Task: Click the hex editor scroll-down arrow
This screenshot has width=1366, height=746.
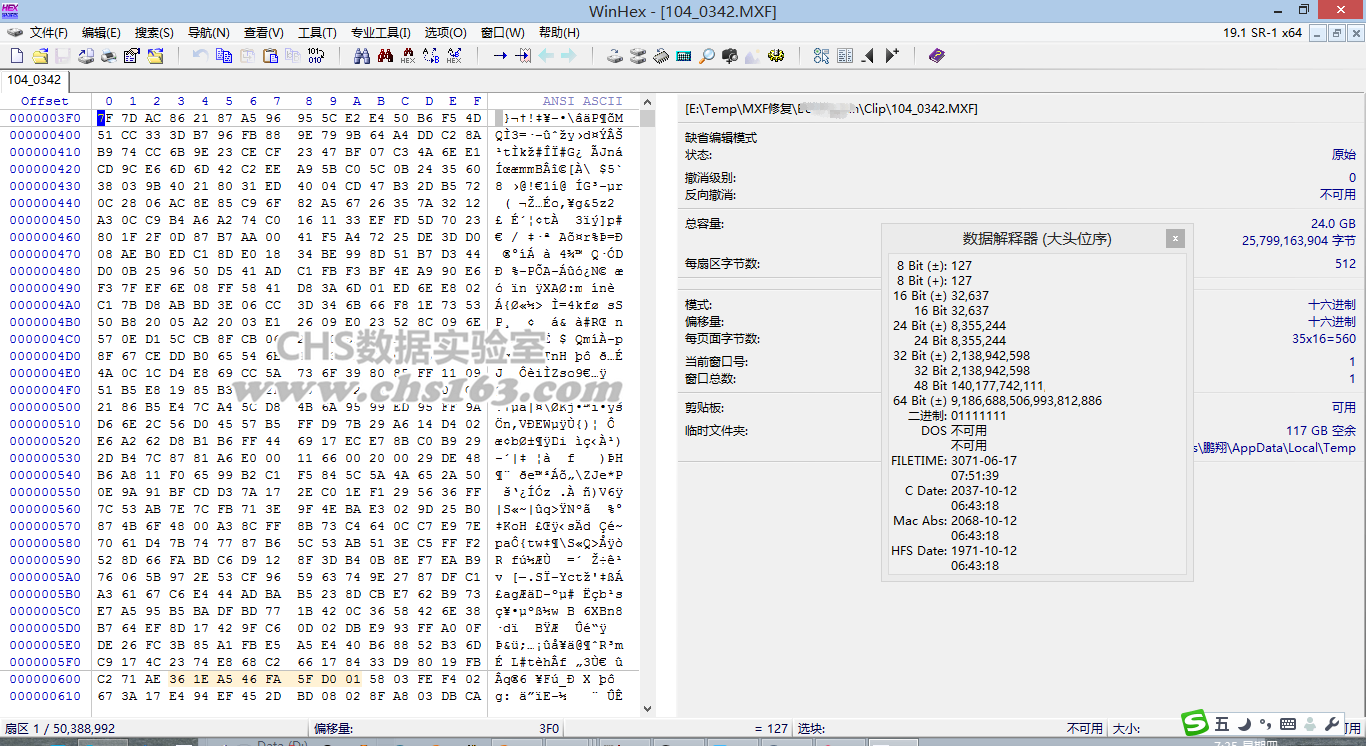Action: click(647, 708)
